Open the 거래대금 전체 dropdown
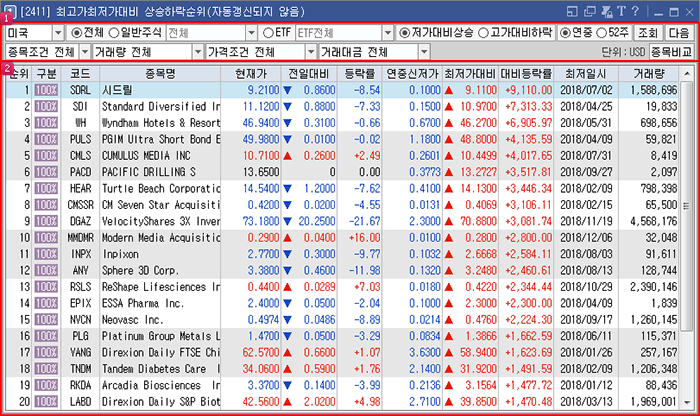The image size is (700, 416). pos(425,52)
